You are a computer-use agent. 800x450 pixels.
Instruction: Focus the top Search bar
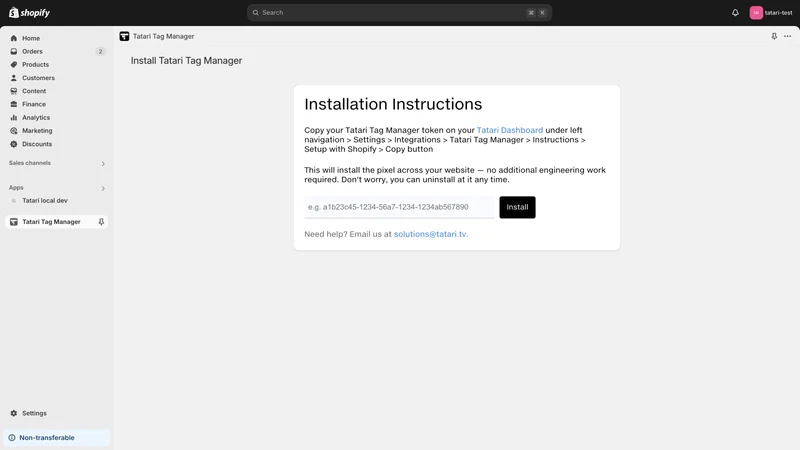tap(399, 13)
